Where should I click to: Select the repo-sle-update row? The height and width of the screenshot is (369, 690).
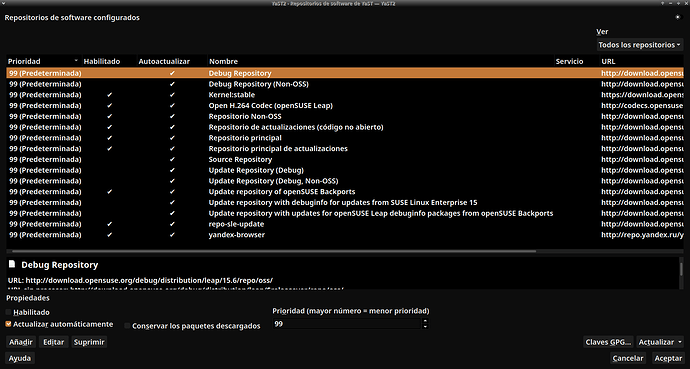[x=345, y=224]
